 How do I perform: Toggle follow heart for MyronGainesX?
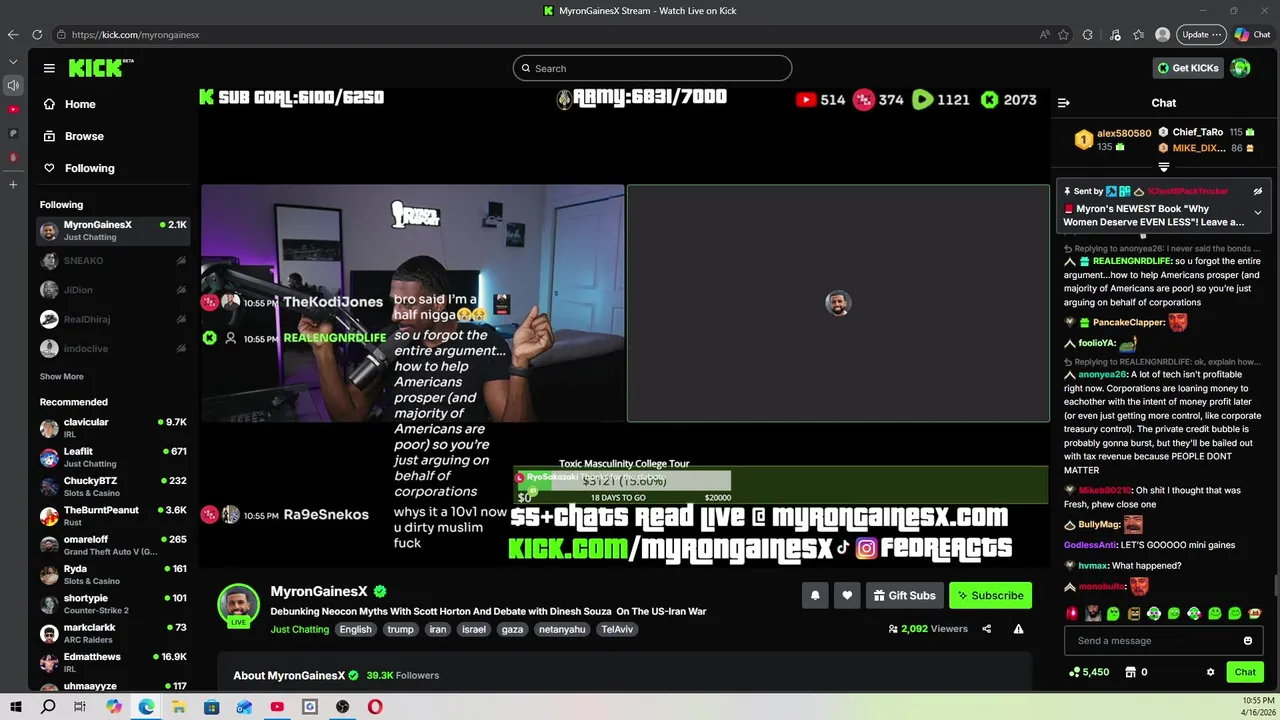click(847, 595)
